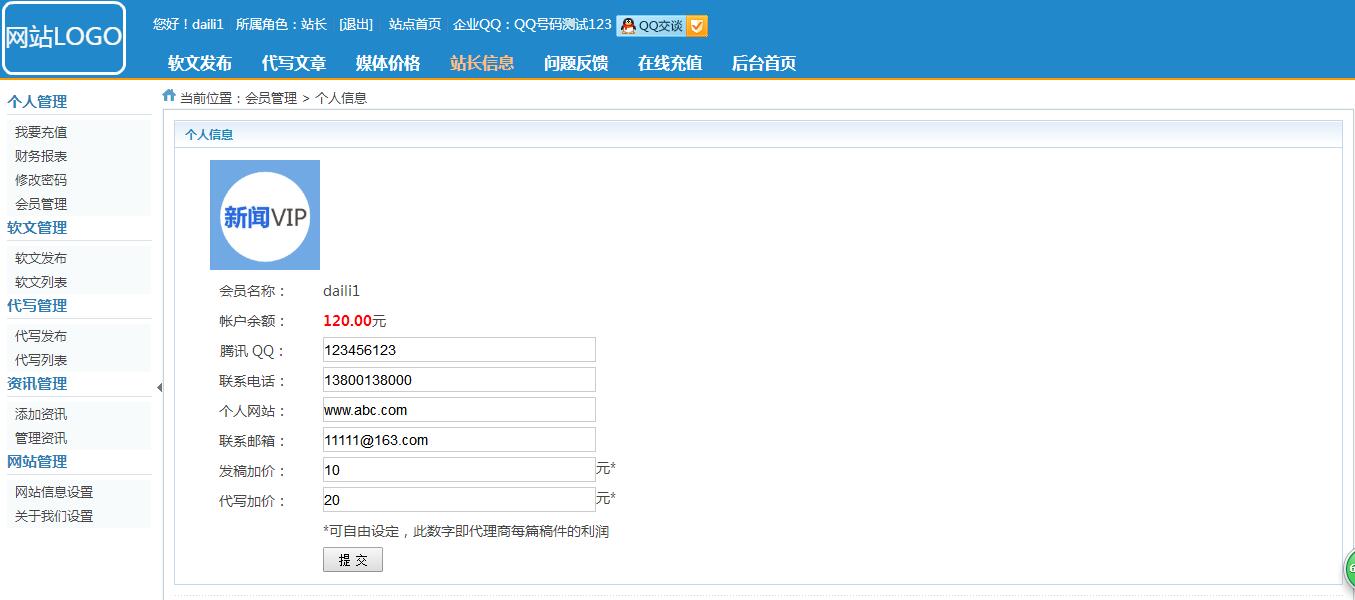Click the home icon in the breadcrumb
The height and width of the screenshot is (600, 1355).
coord(169,96)
